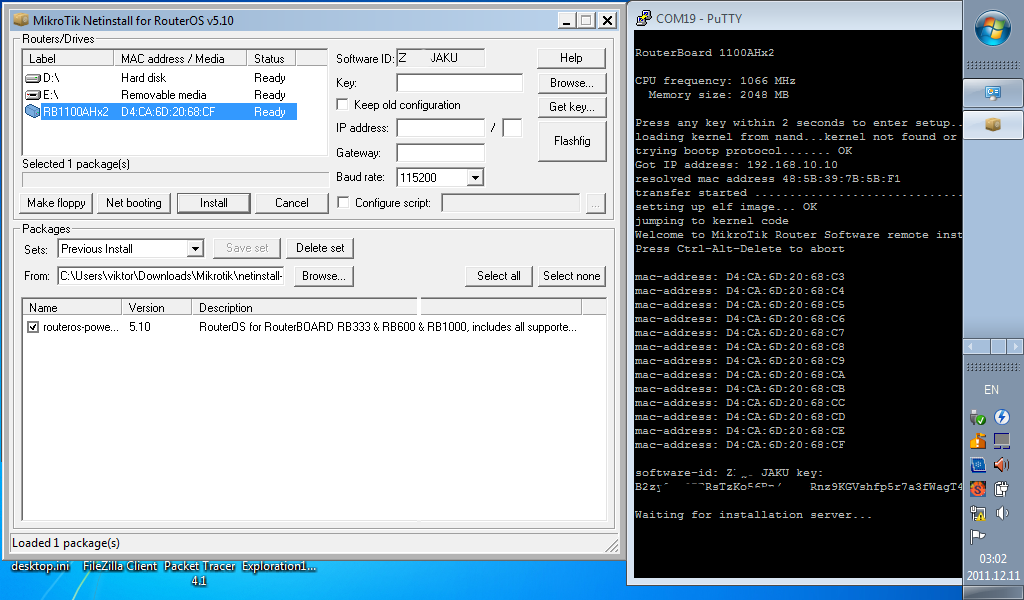Click the IP address input field
The height and width of the screenshot is (600, 1024).
442,128
